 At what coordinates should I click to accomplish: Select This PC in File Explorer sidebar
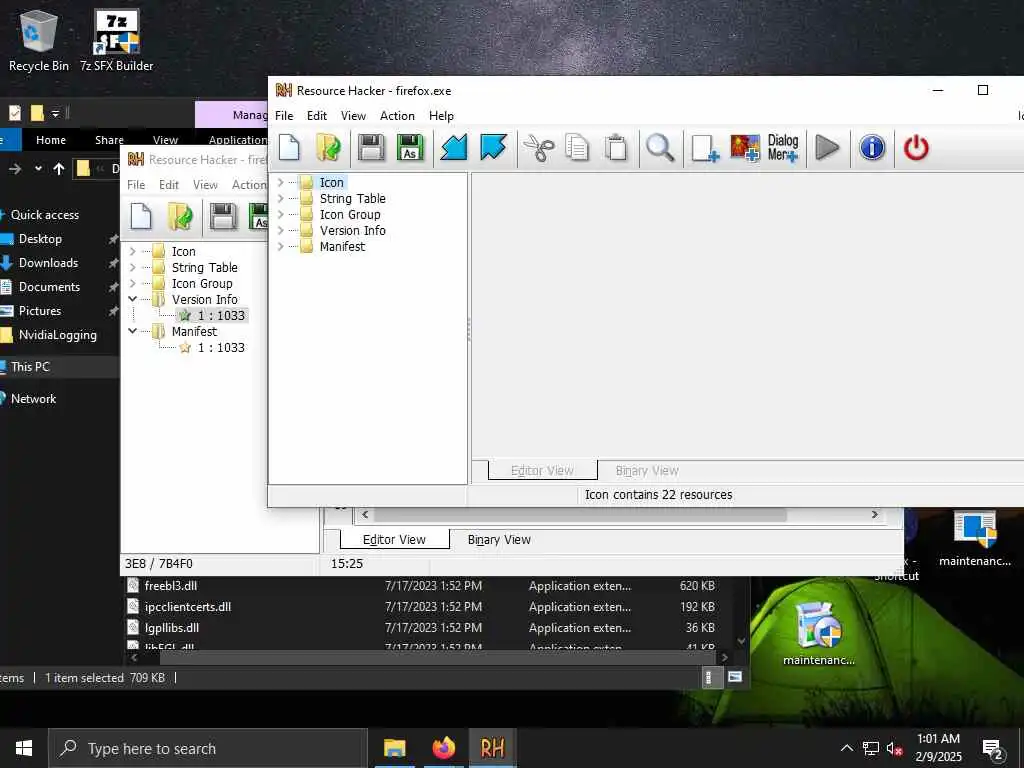coord(30,366)
